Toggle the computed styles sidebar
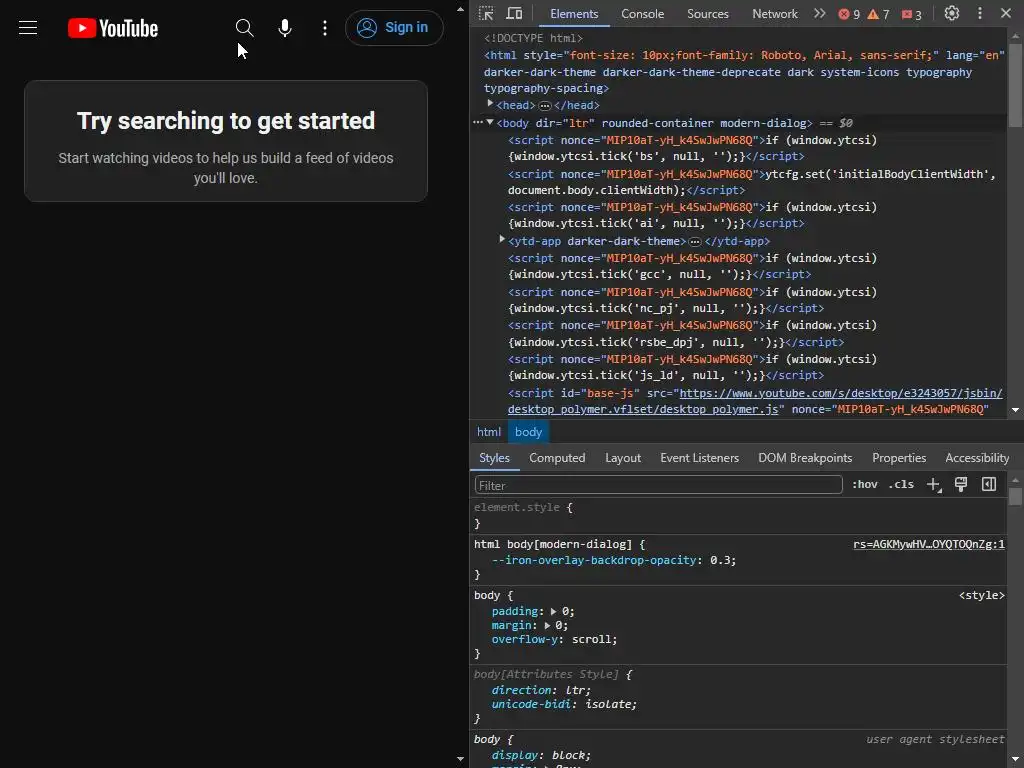Image resolution: width=1024 pixels, height=768 pixels. (x=989, y=485)
